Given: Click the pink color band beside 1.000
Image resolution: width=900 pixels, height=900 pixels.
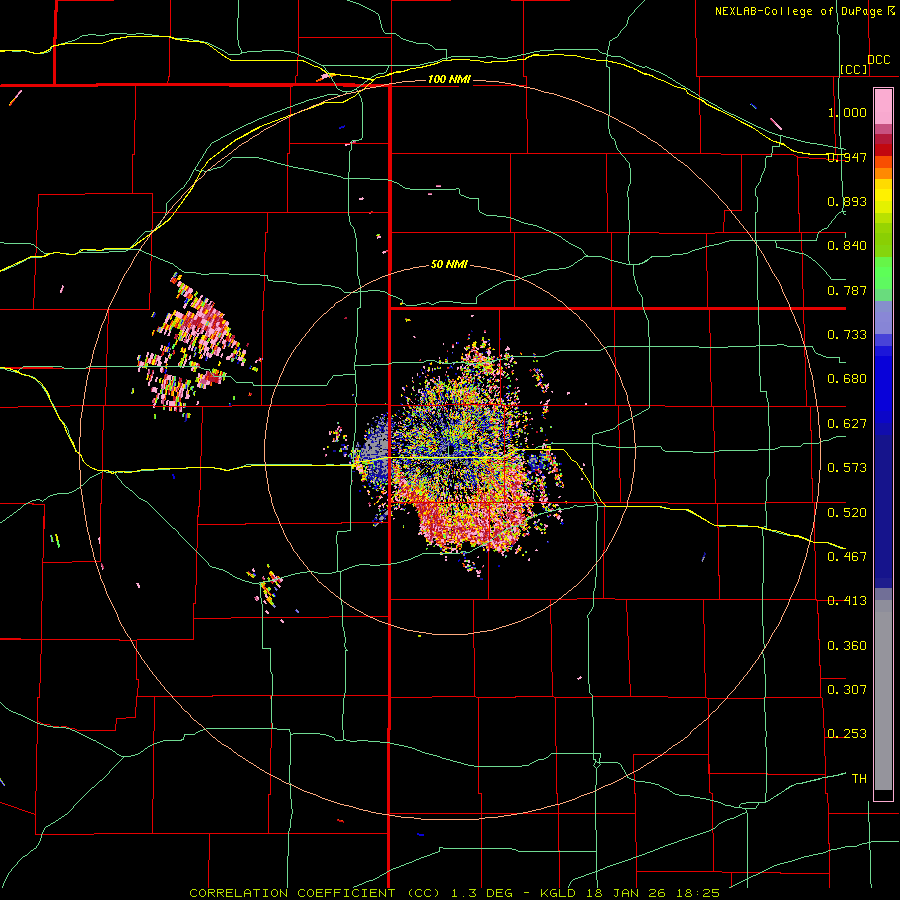Looking at the screenshot, I should point(883,107).
